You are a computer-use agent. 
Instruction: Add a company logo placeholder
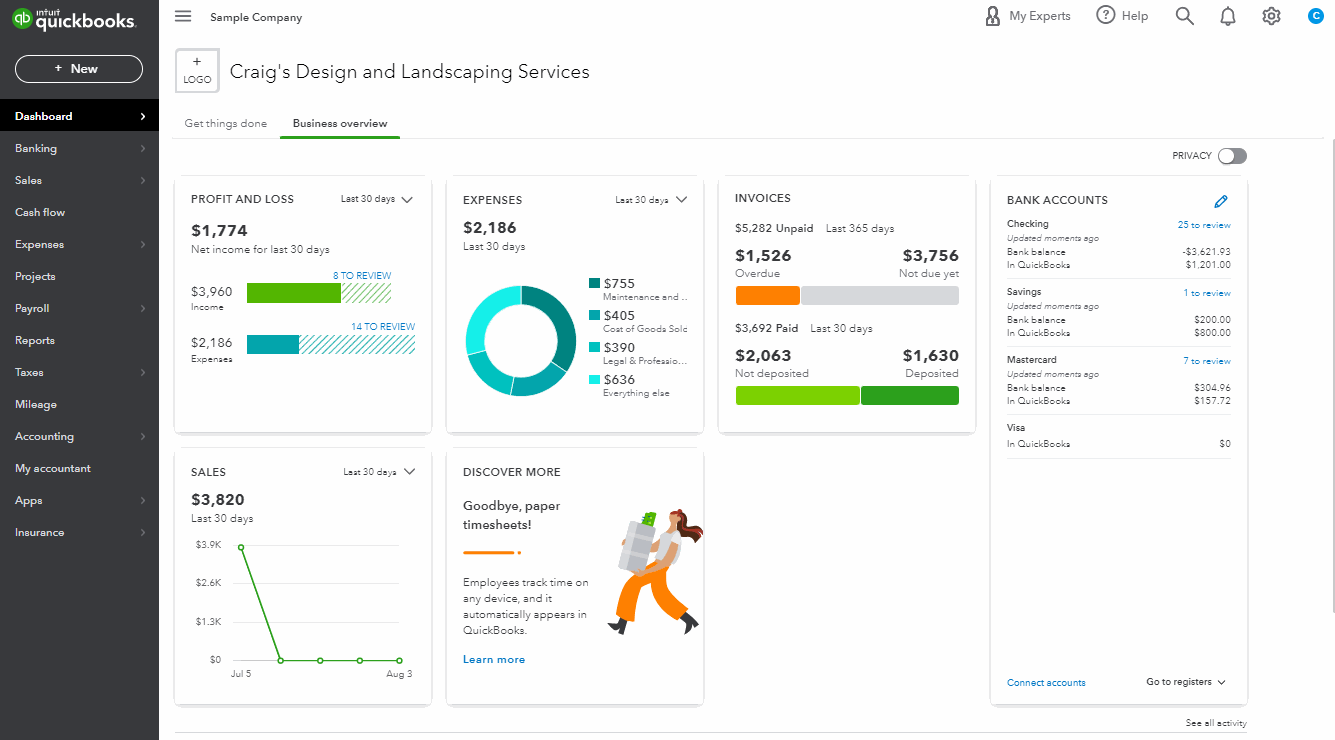click(197, 71)
